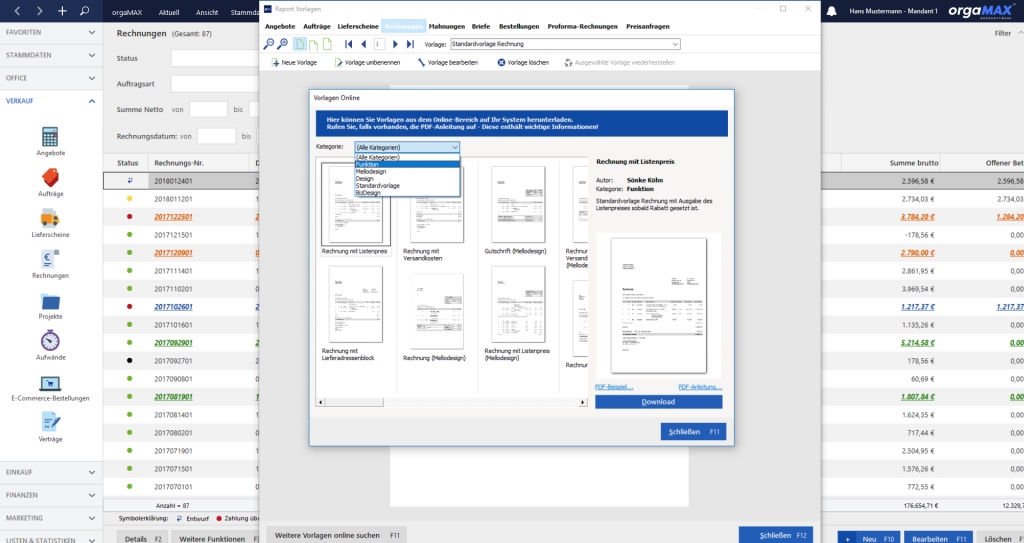Choose Mellodesign in category list

407,172
